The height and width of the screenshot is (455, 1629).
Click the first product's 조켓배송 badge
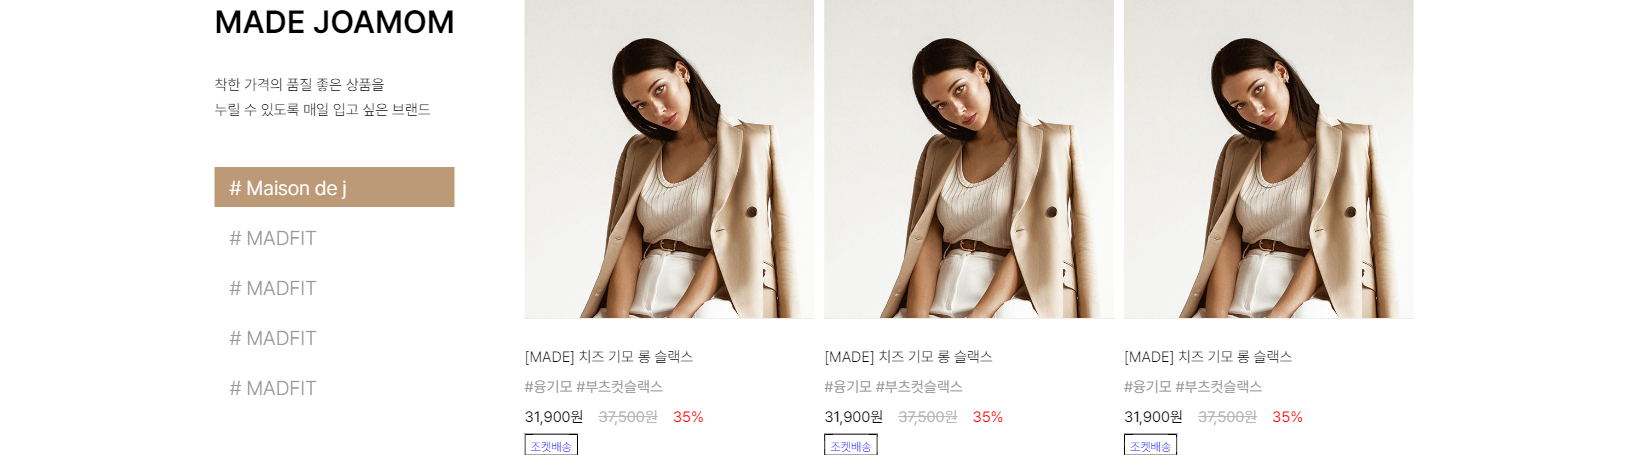click(551, 445)
